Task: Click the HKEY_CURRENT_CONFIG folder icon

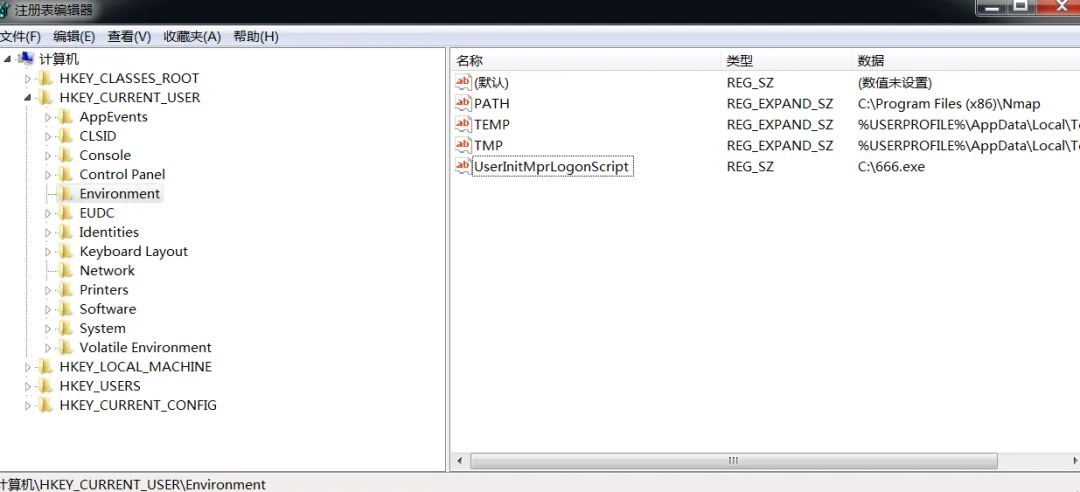Action: 45,405
